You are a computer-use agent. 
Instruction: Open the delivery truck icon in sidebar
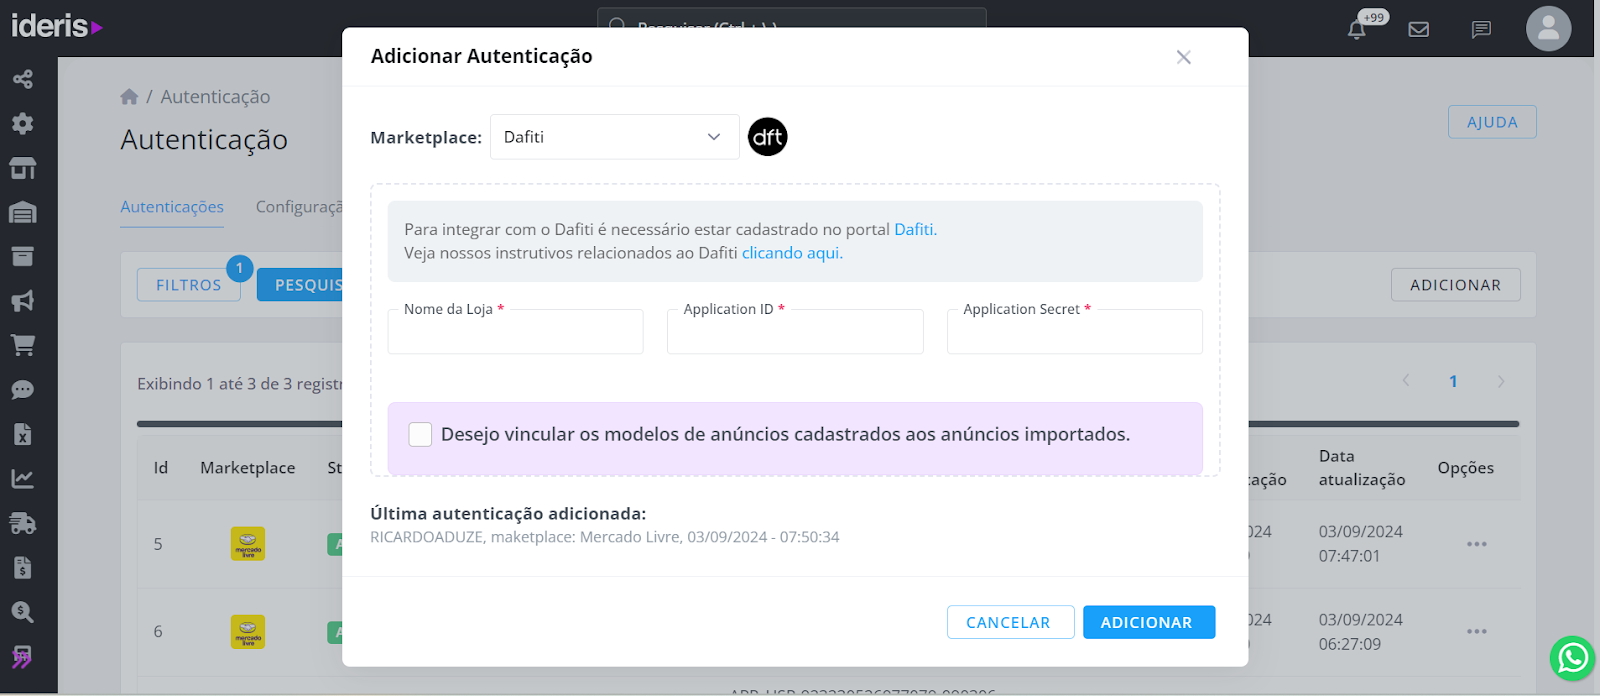[22, 523]
